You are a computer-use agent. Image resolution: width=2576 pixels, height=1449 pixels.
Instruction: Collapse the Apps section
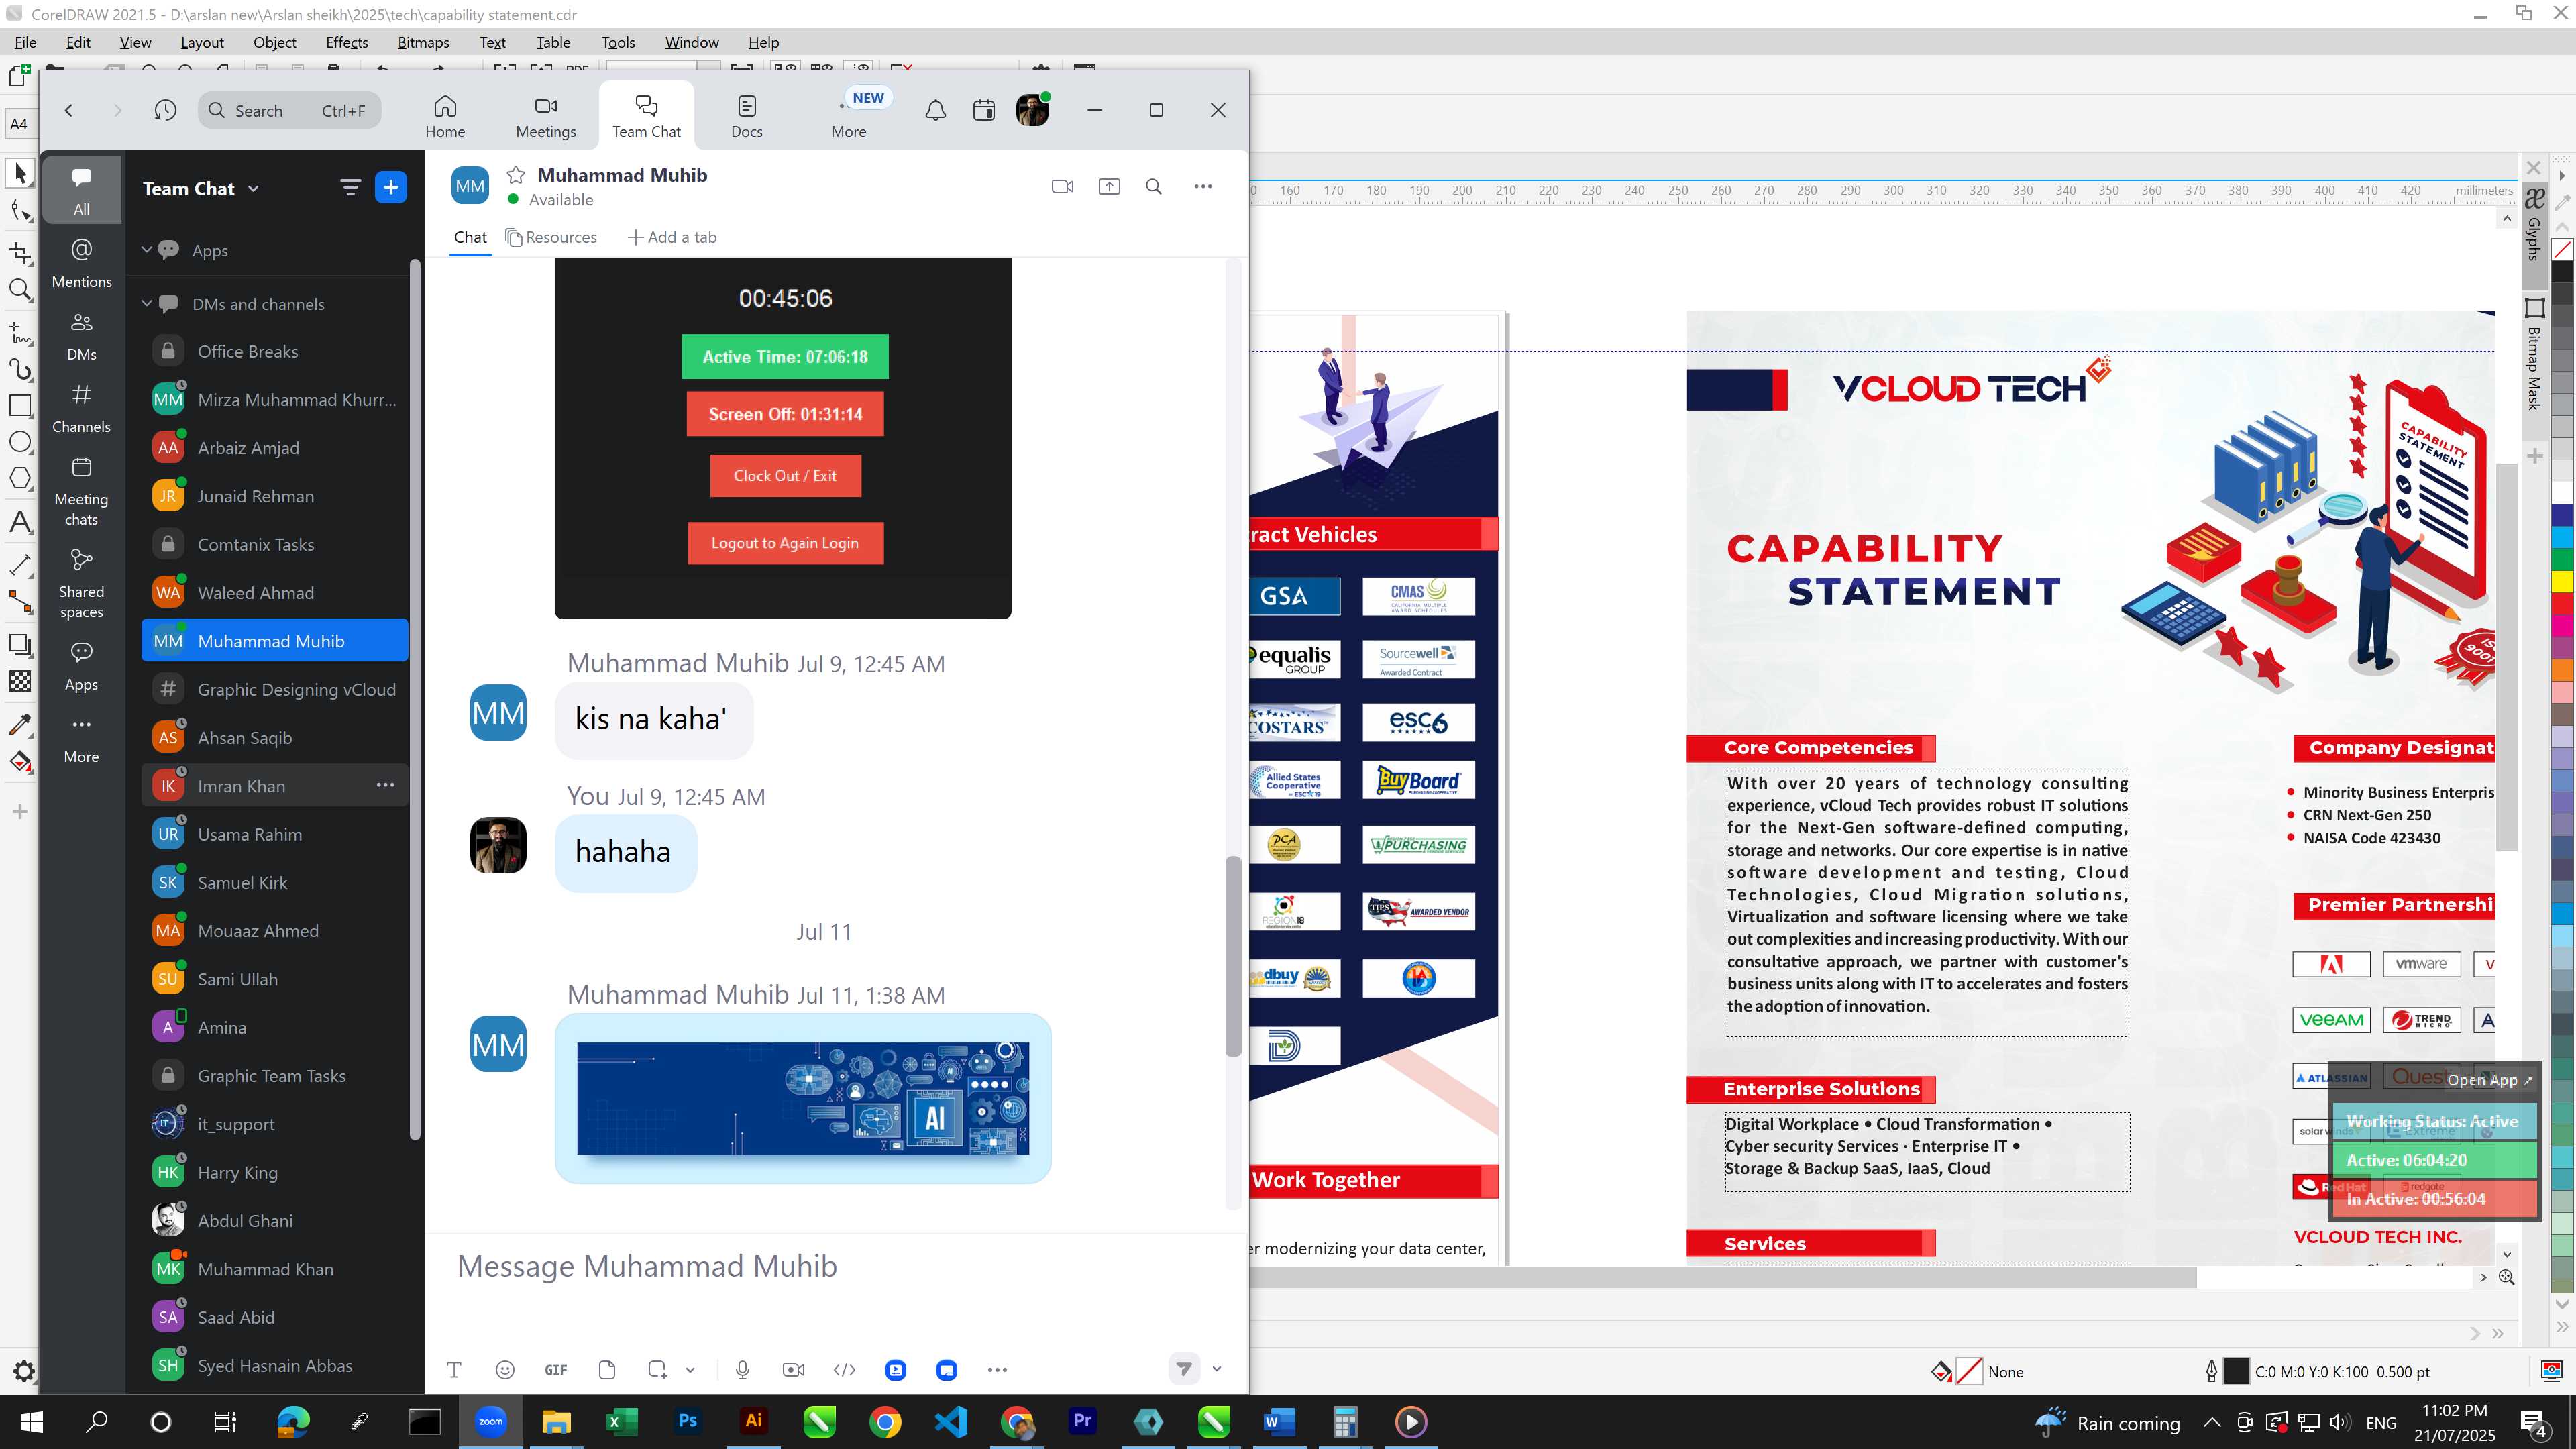pos(147,250)
